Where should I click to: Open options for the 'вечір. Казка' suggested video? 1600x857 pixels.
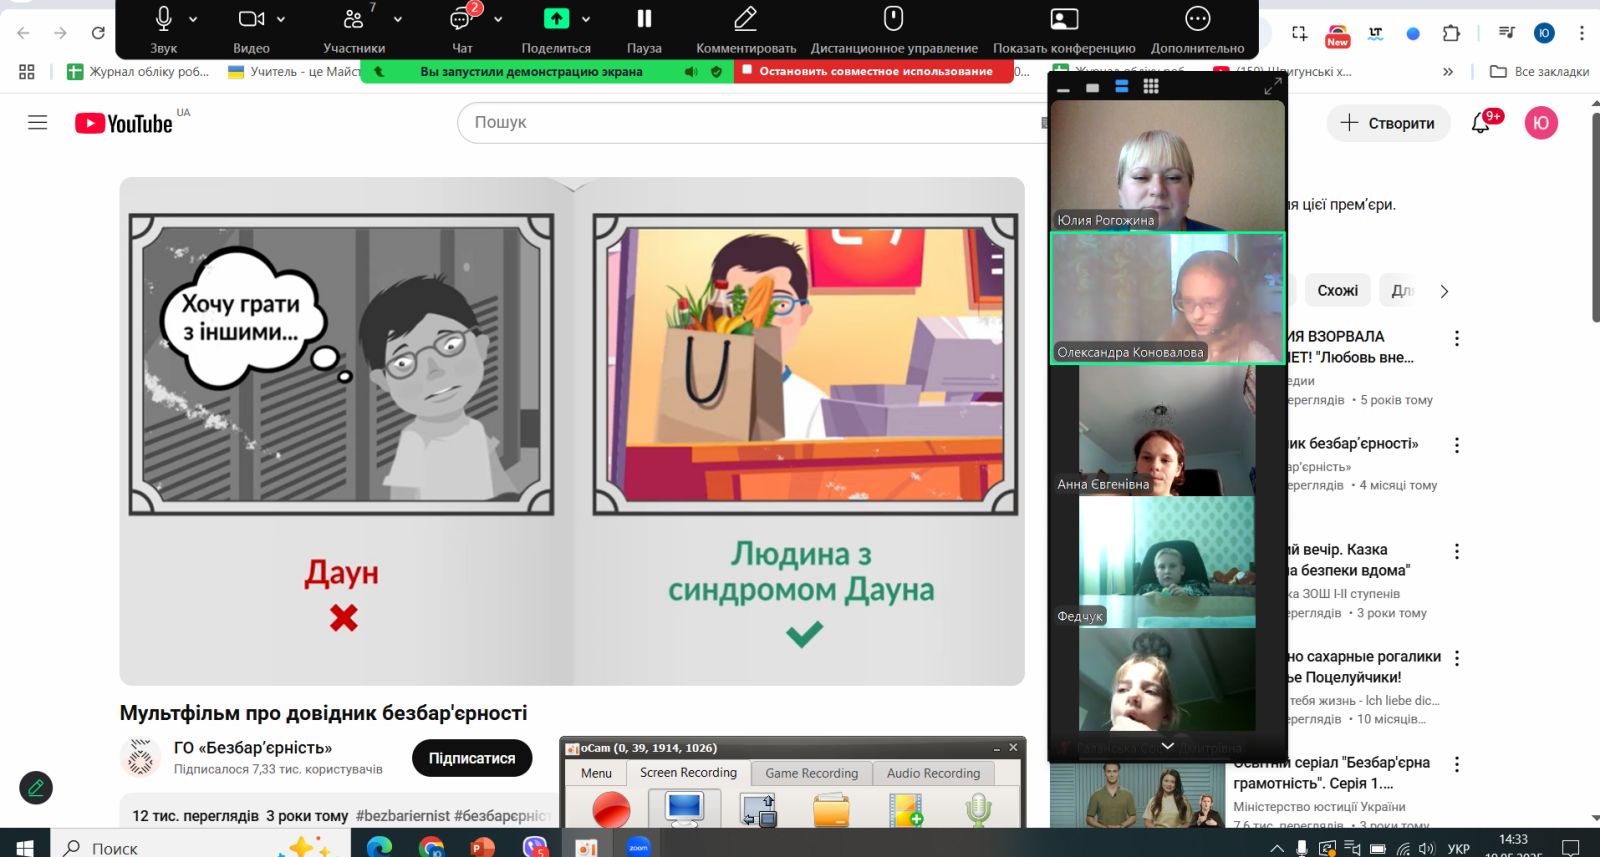coord(1457,551)
